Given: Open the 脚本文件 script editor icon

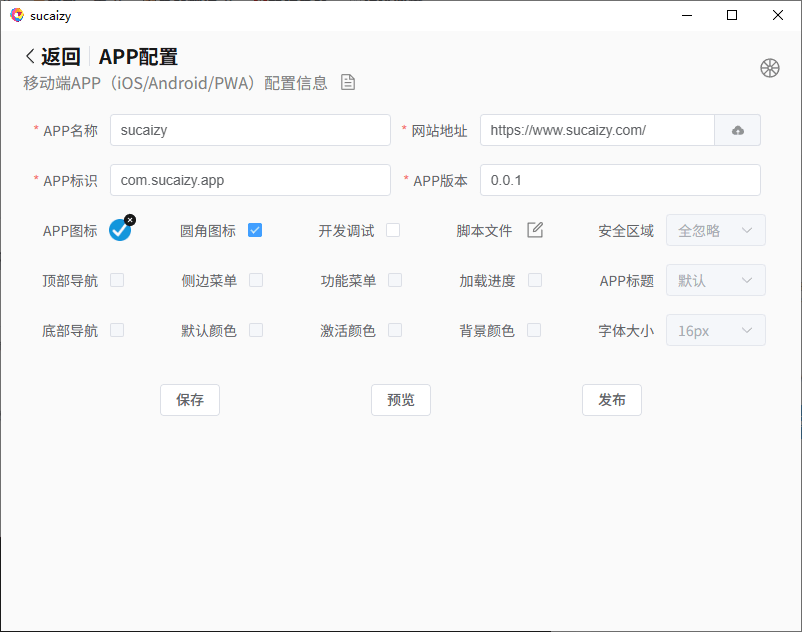Looking at the screenshot, I should pos(535,230).
